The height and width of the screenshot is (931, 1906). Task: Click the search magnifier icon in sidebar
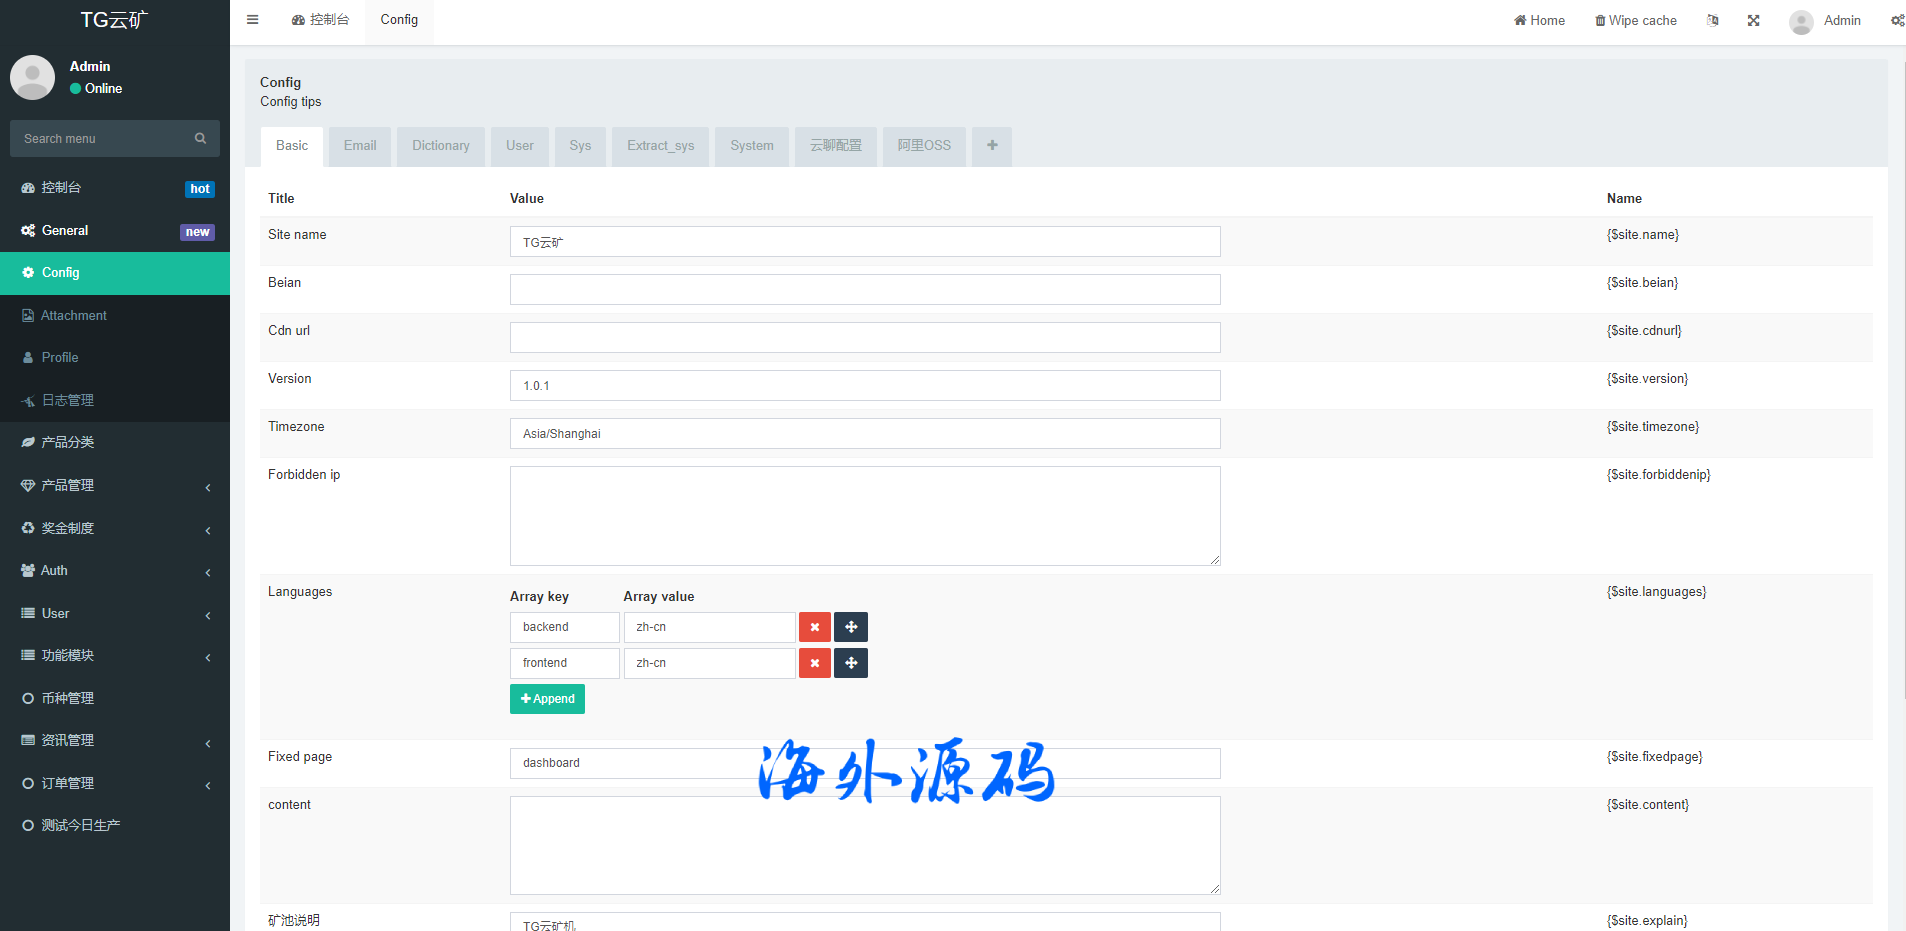[x=200, y=139]
